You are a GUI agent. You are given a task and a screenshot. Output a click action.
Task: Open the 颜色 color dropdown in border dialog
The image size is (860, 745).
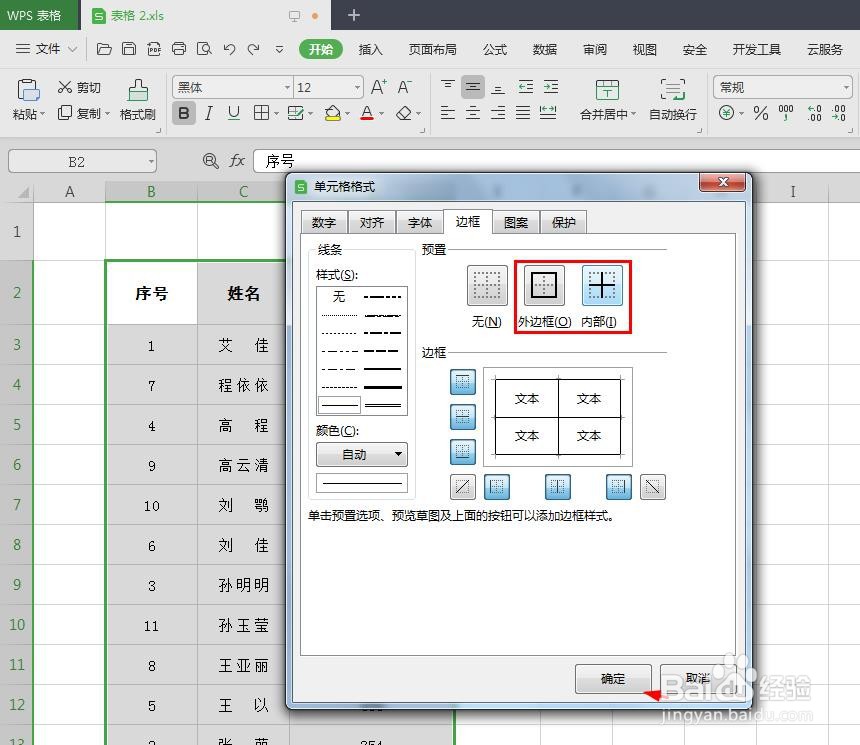pyautogui.click(x=398, y=455)
